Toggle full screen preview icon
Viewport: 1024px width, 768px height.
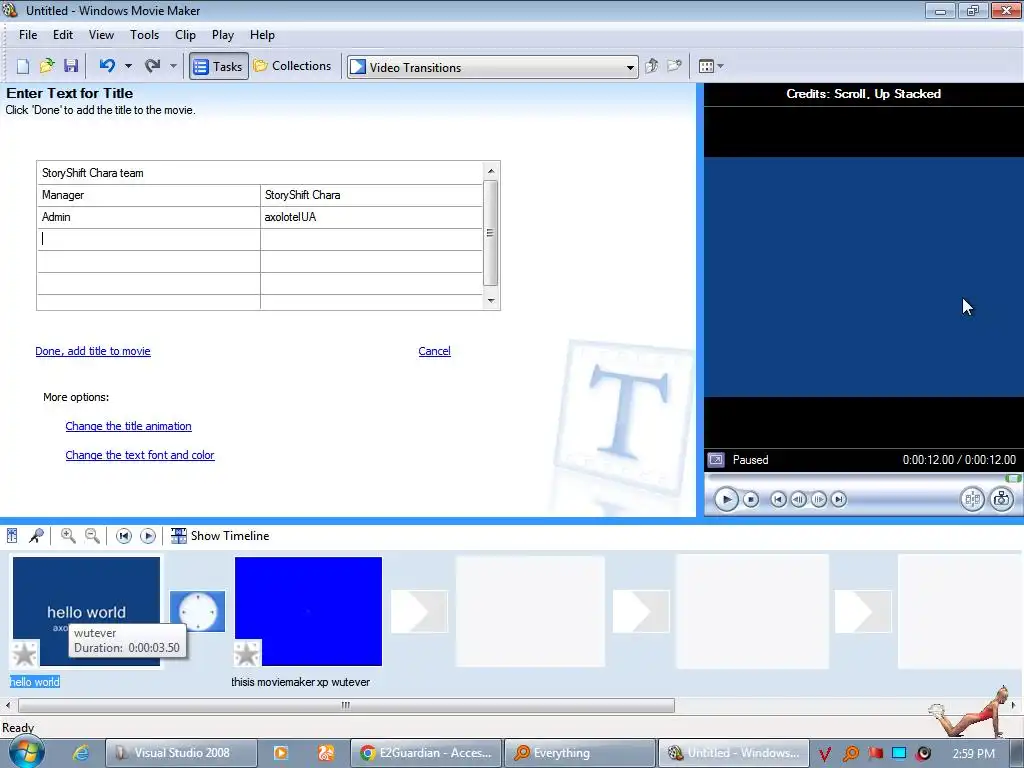pyautogui.click(x=716, y=460)
